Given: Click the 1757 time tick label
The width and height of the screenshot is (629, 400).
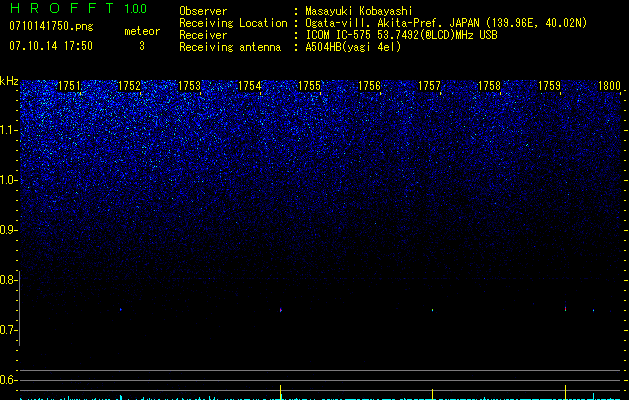Looking at the screenshot, I should 429,86.
